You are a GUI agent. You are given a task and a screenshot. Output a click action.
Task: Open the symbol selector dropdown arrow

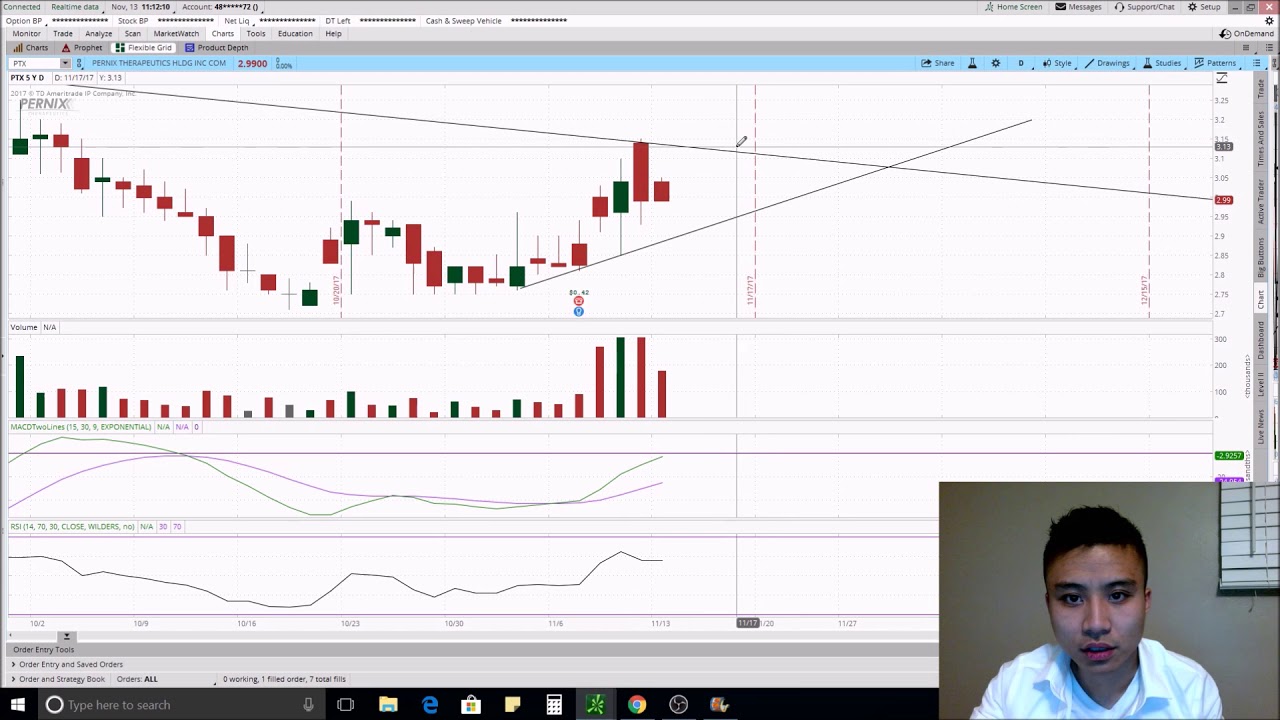tap(65, 63)
